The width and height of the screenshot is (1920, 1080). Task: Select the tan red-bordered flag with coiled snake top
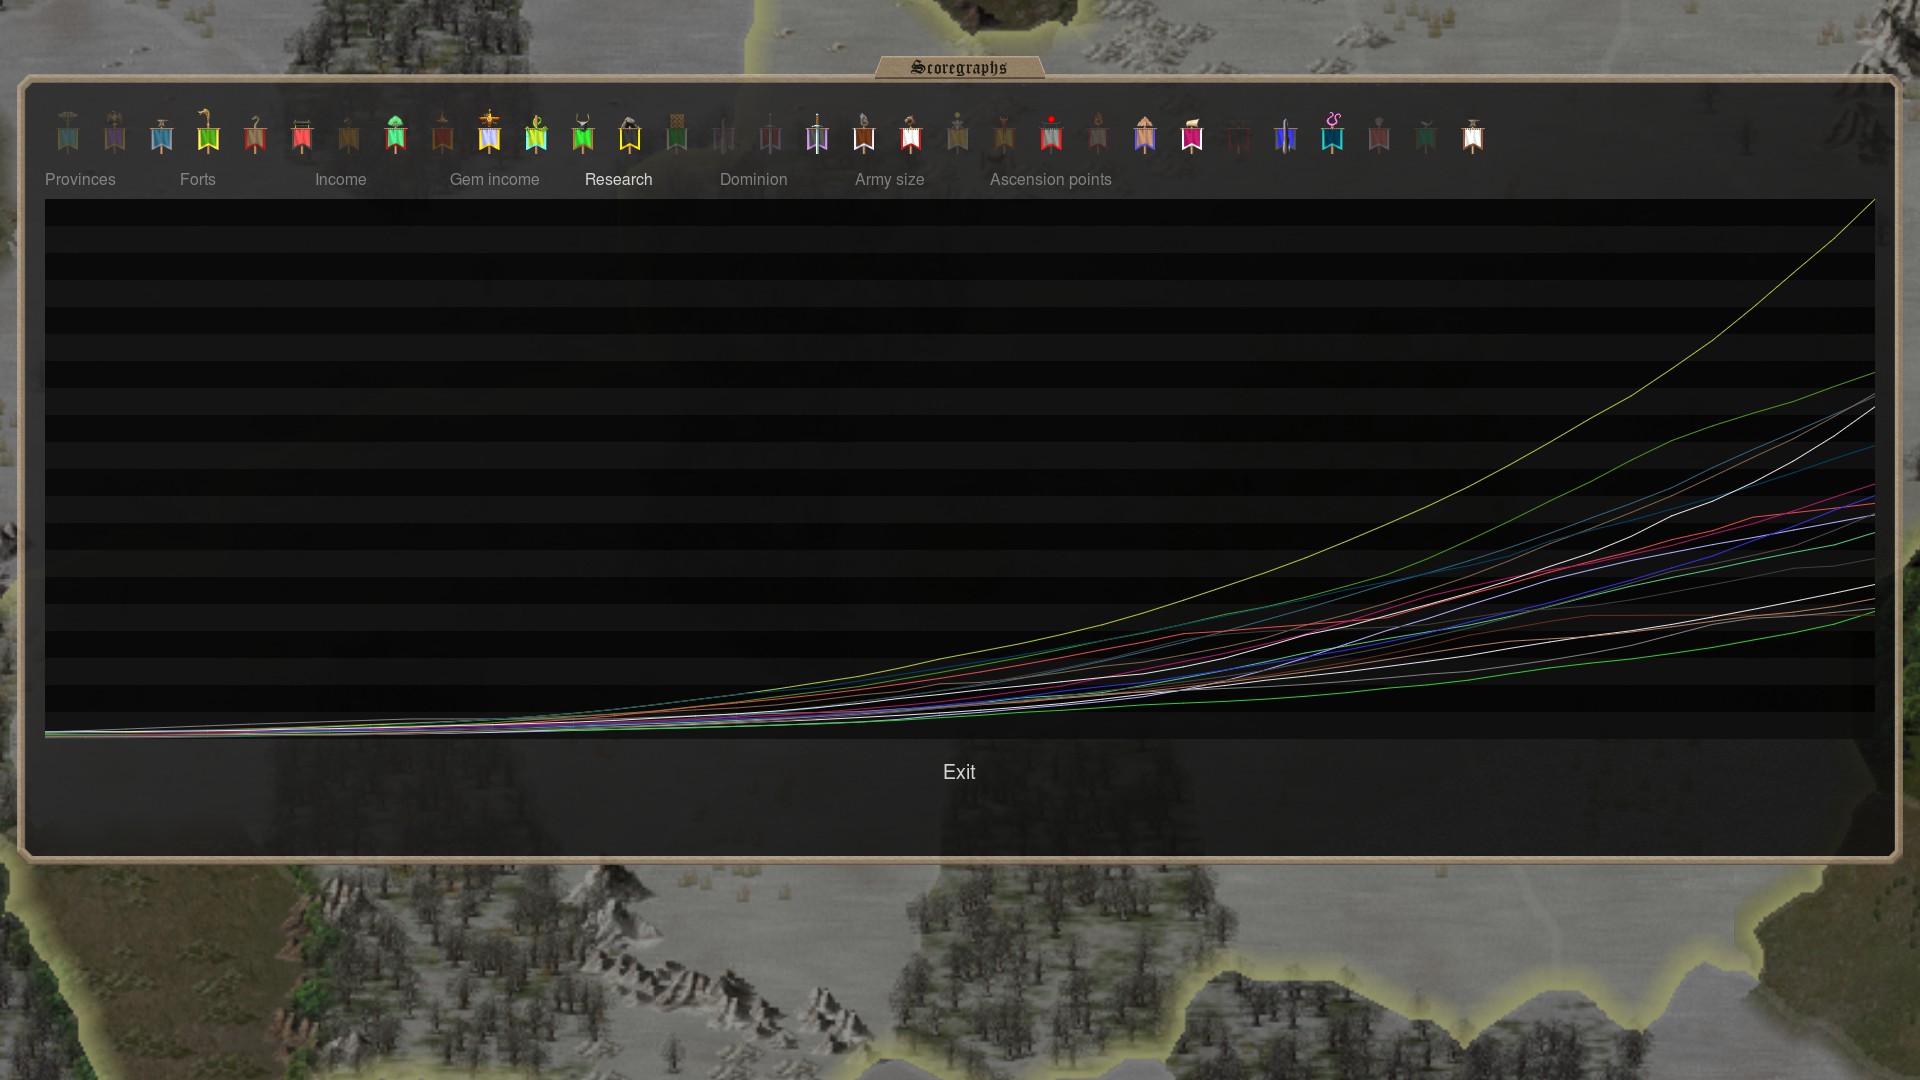255,133
